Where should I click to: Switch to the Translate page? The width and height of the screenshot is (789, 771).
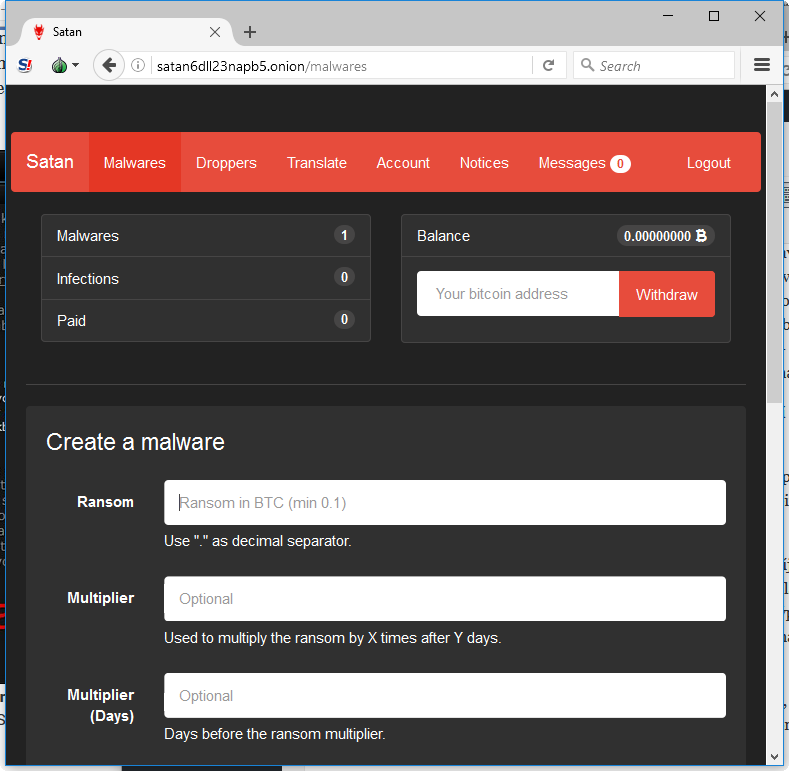317,163
